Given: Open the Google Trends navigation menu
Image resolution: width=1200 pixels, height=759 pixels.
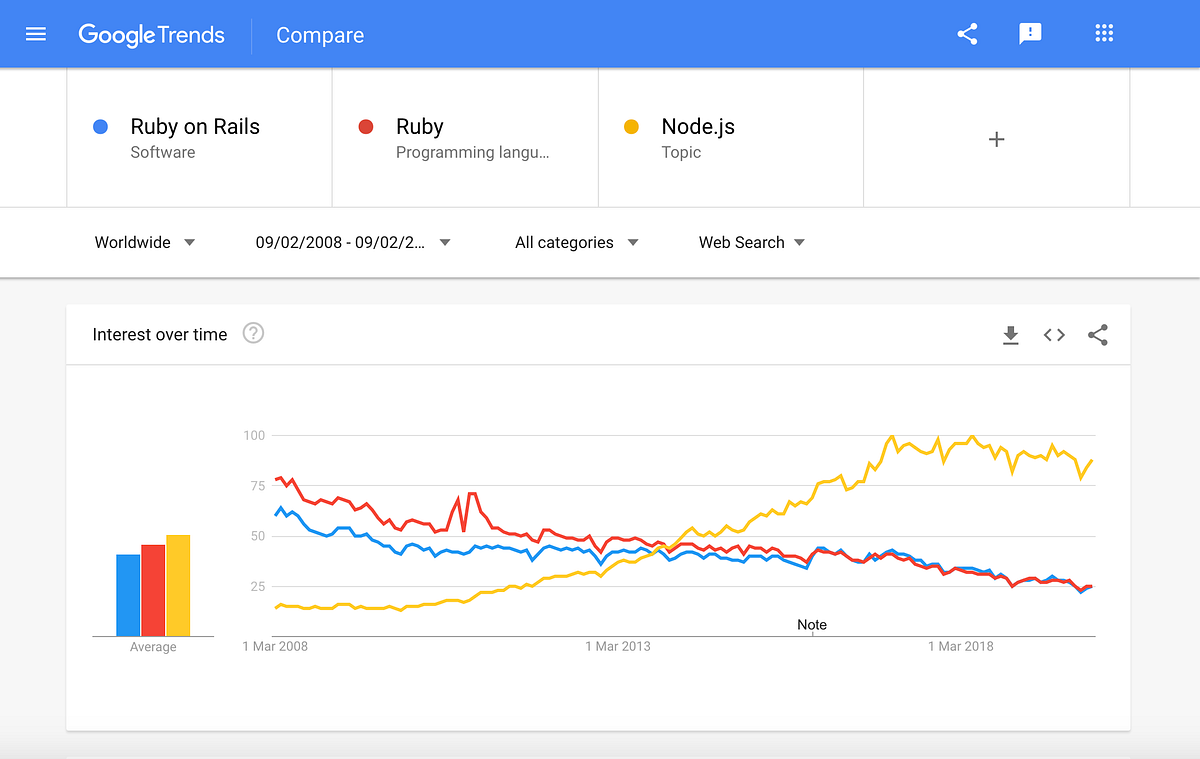Looking at the screenshot, I should [36, 33].
